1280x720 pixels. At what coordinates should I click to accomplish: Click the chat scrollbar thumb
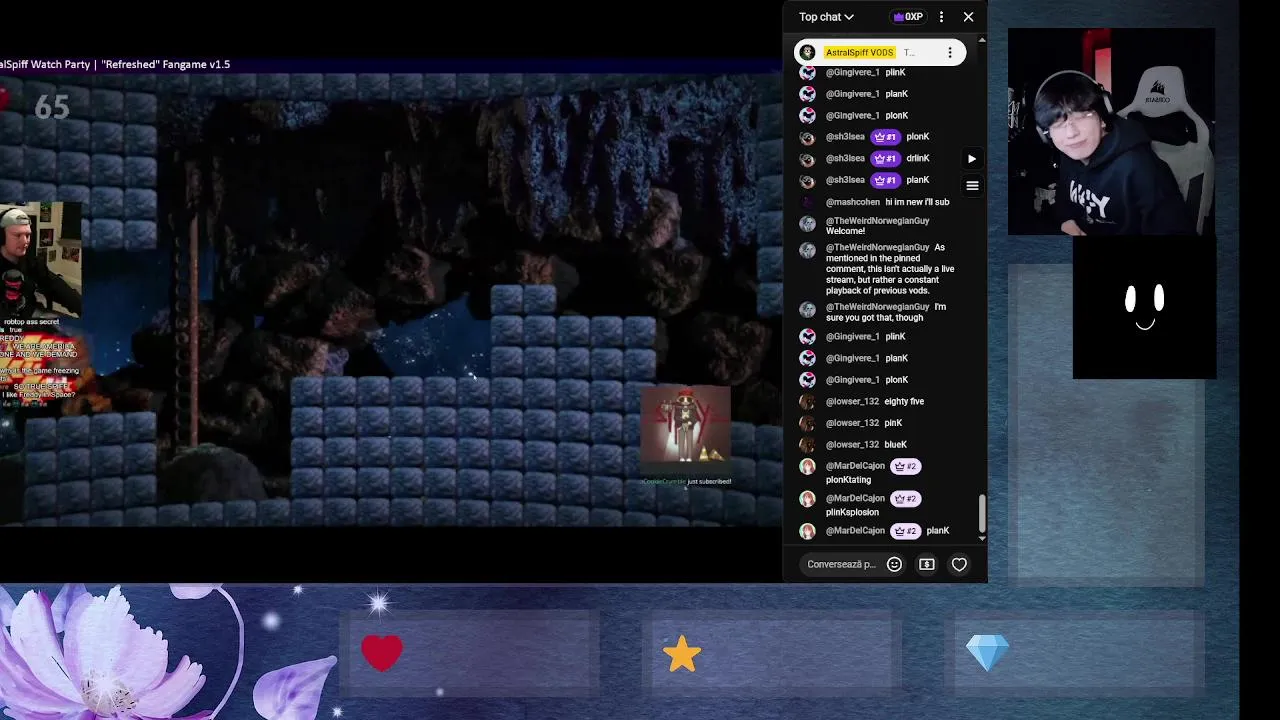point(982,513)
